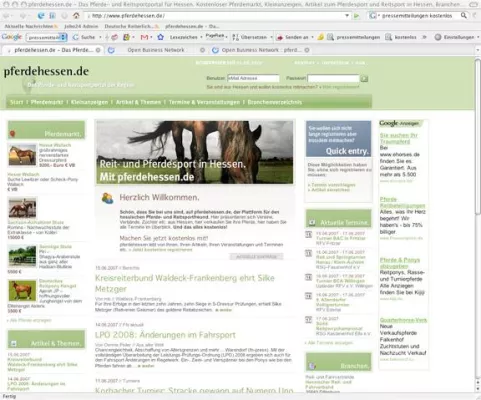Open Termine & Veranstaltungen in the navigation

(x=204, y=102)
